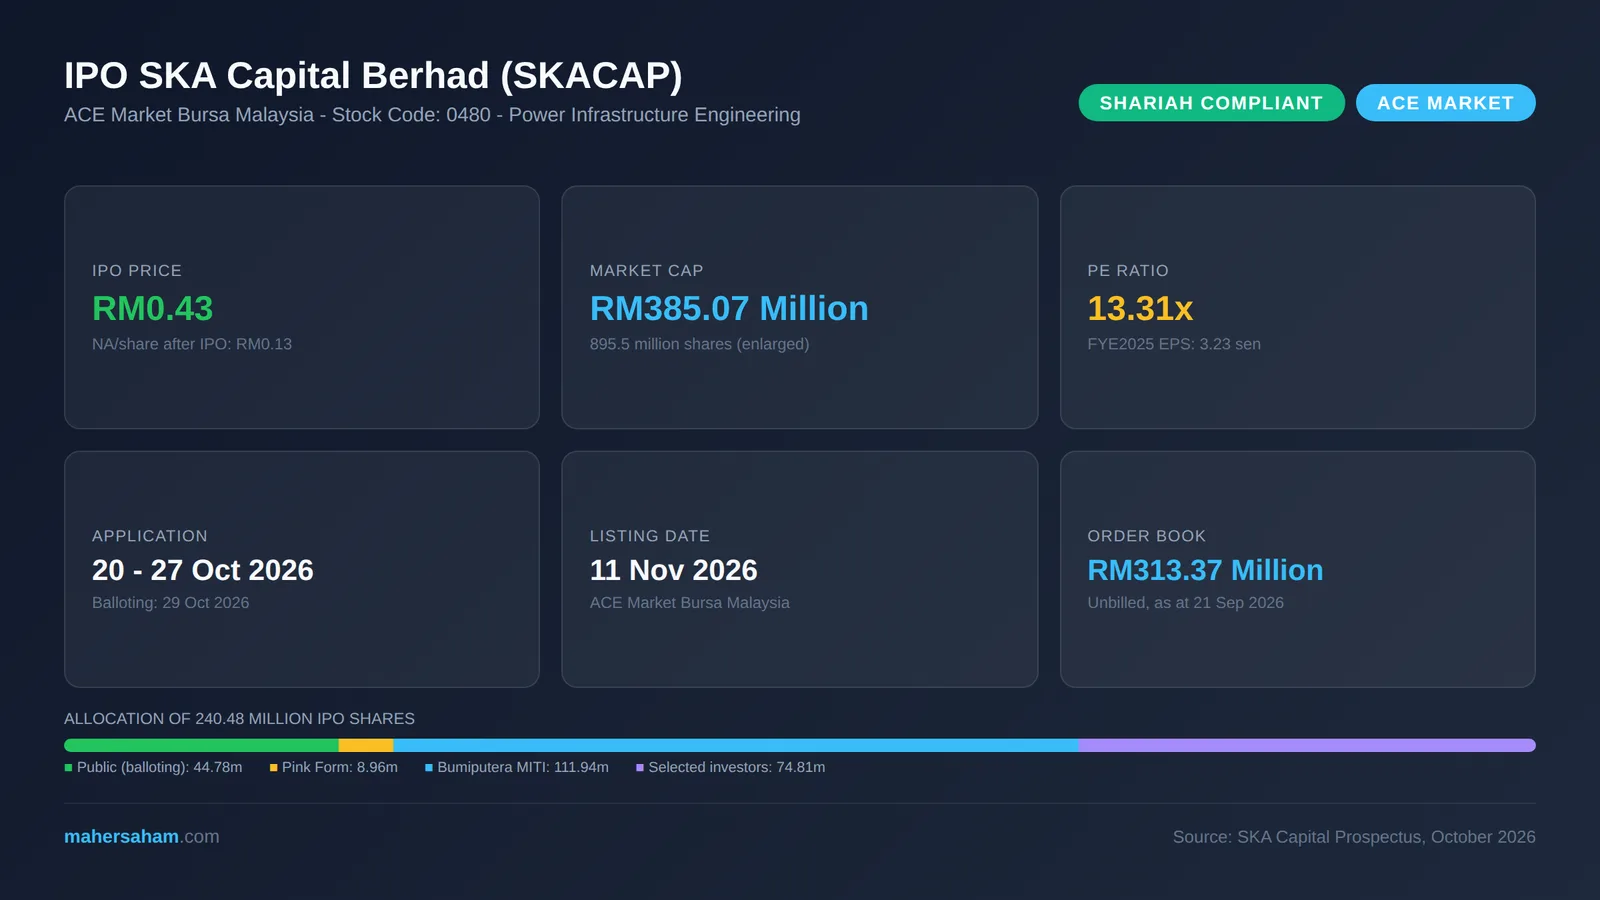Click the ALLOCATION OF 240.48 MILLION IPO SHARES heading
1600x900 pixels.
239,719
